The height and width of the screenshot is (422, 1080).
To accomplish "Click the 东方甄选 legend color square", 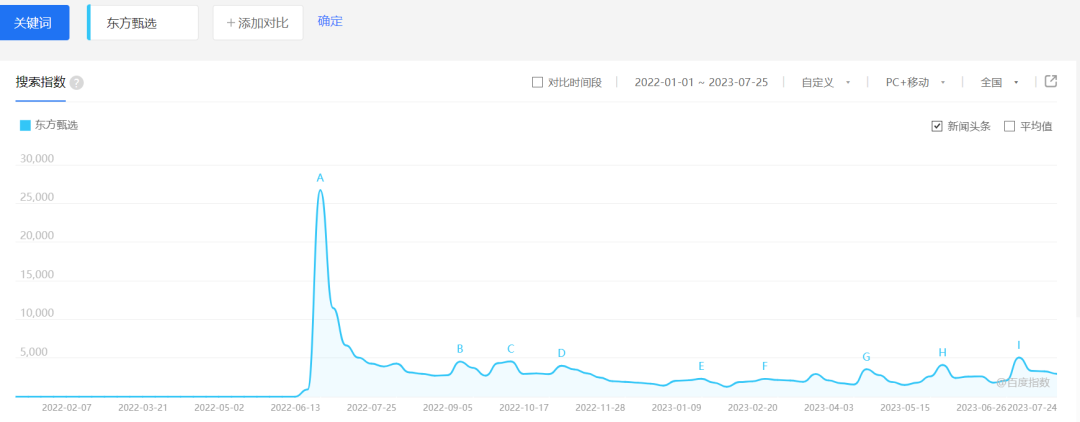I will point(25,126).
